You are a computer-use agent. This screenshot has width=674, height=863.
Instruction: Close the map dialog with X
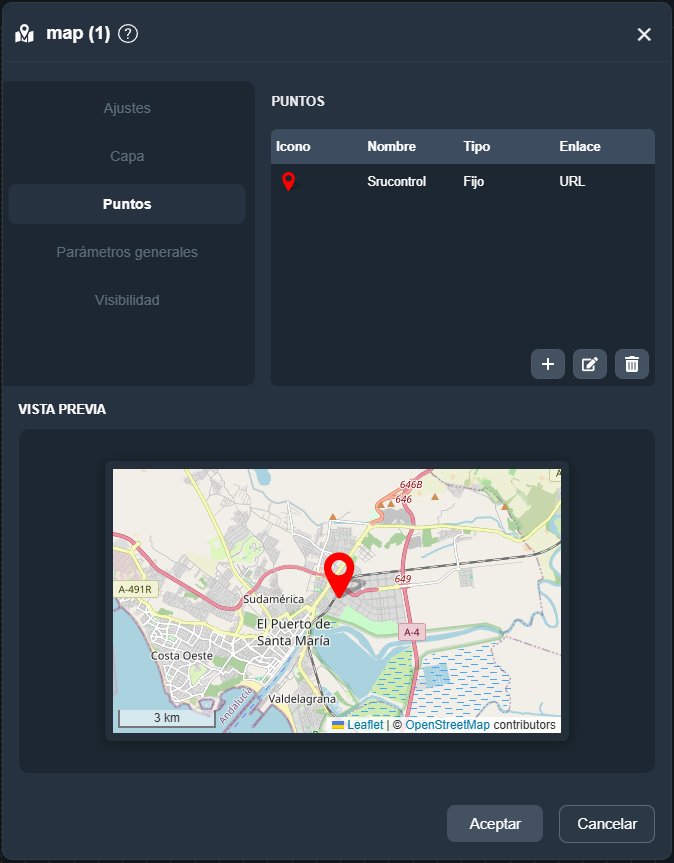click(x=644, y=35)
